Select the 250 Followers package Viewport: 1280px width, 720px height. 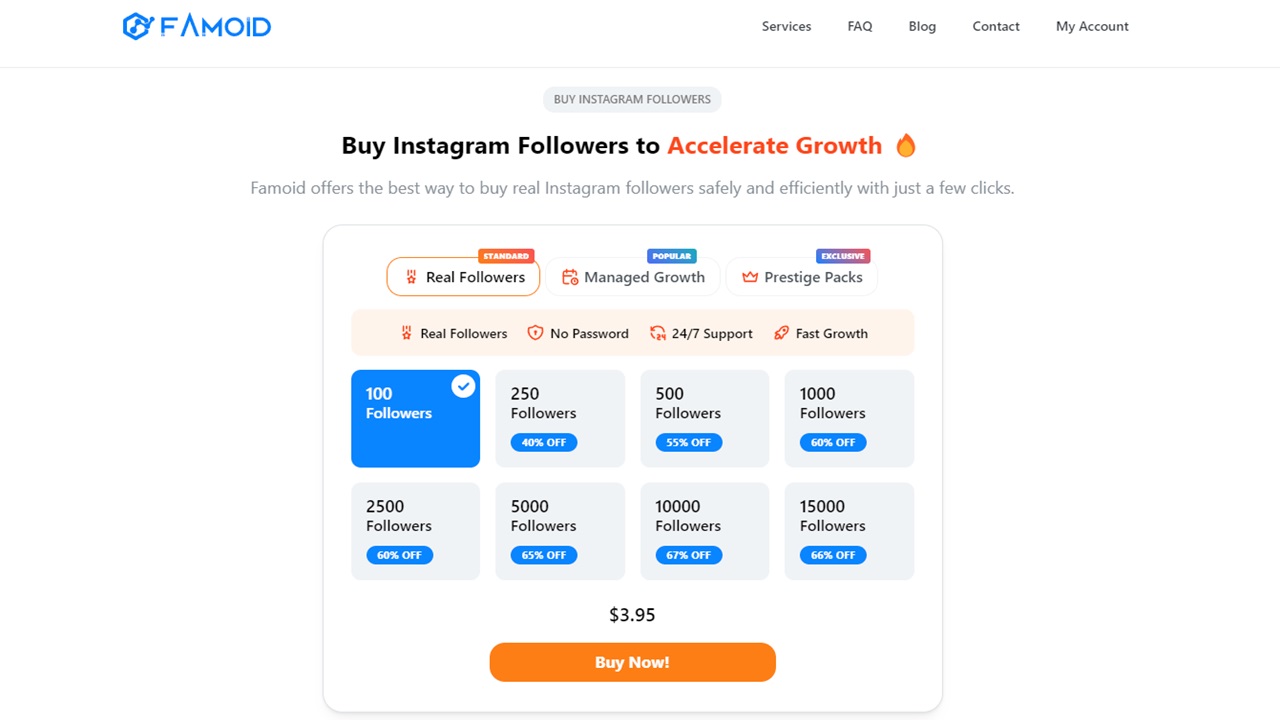pyautogui.click(x=560, y=418)
